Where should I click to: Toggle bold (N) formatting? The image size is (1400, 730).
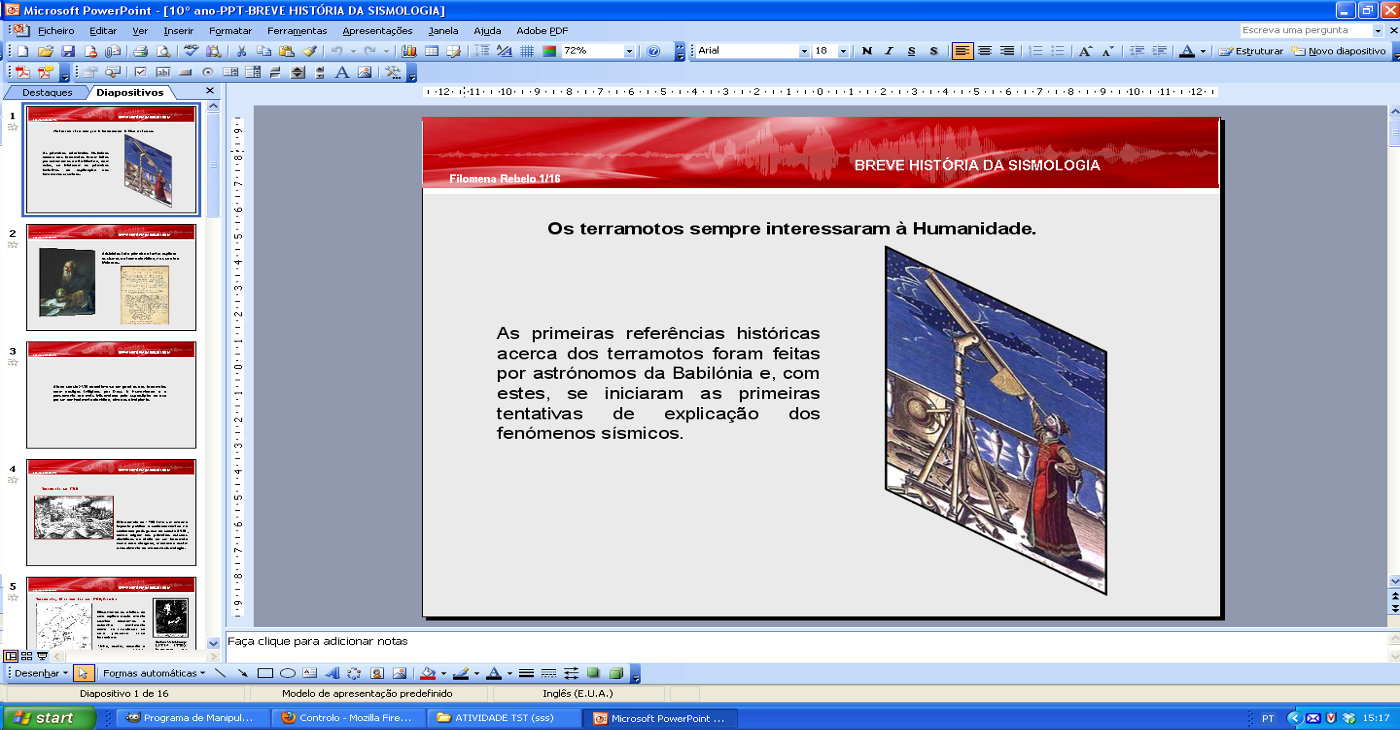(x=867, y=51)
